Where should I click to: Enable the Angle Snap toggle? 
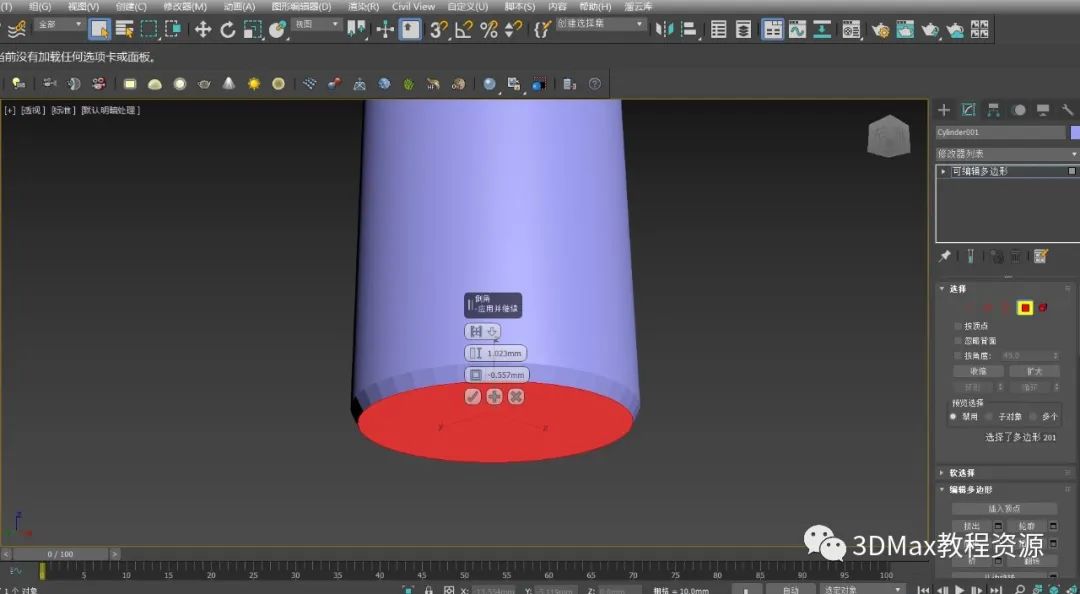pos(464,29)
